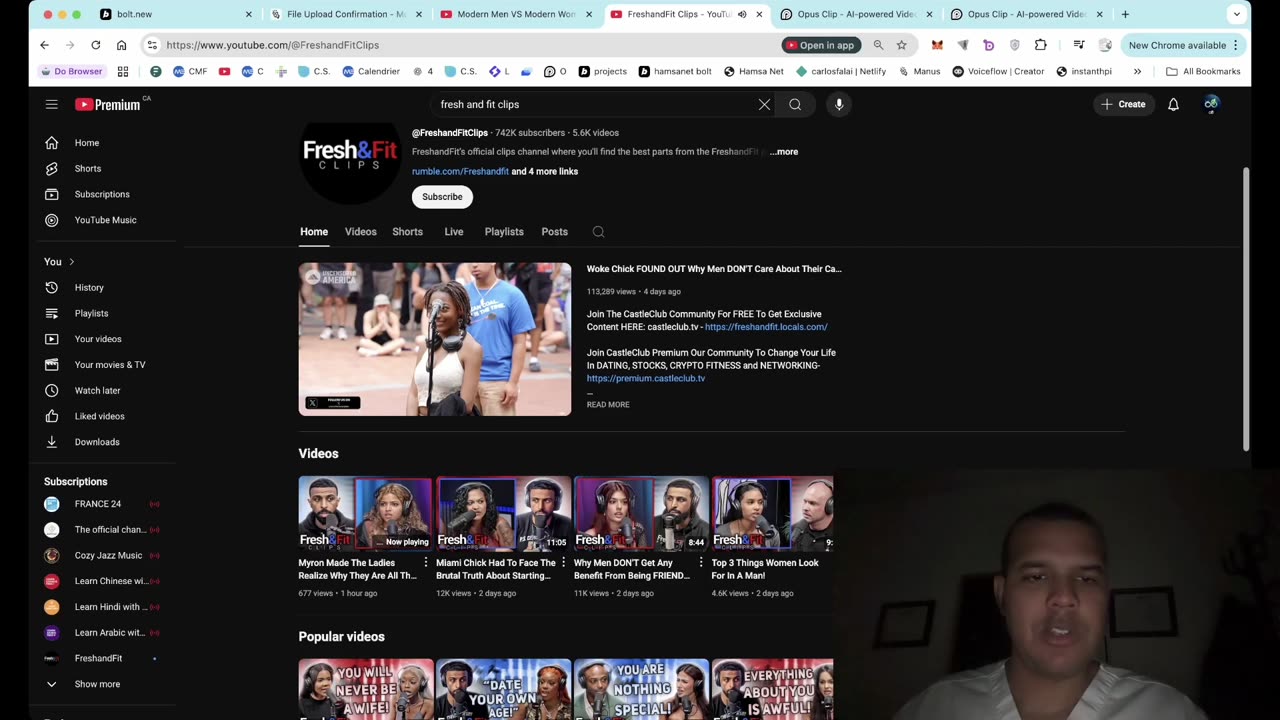Viewport: 1280px width, 720px height.
Task: Switch to the bolt.new browser tab
Action: 175,15
